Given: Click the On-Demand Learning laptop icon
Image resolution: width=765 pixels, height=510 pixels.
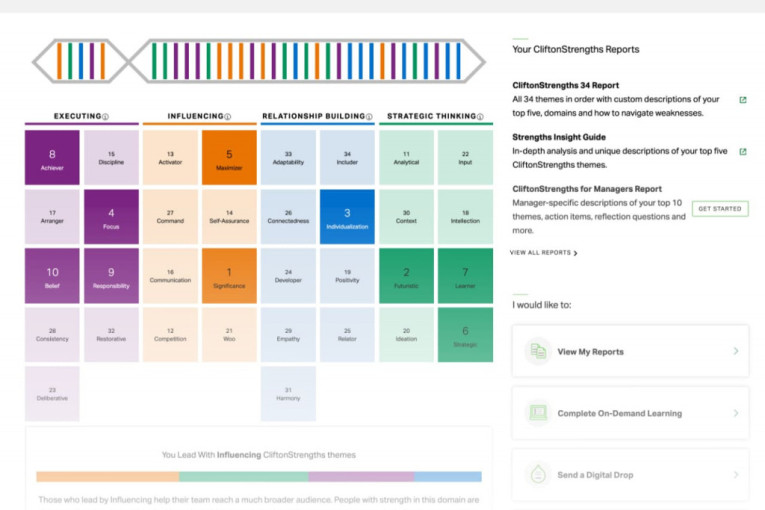Looking at the screenshot, I should coord(539,412).
